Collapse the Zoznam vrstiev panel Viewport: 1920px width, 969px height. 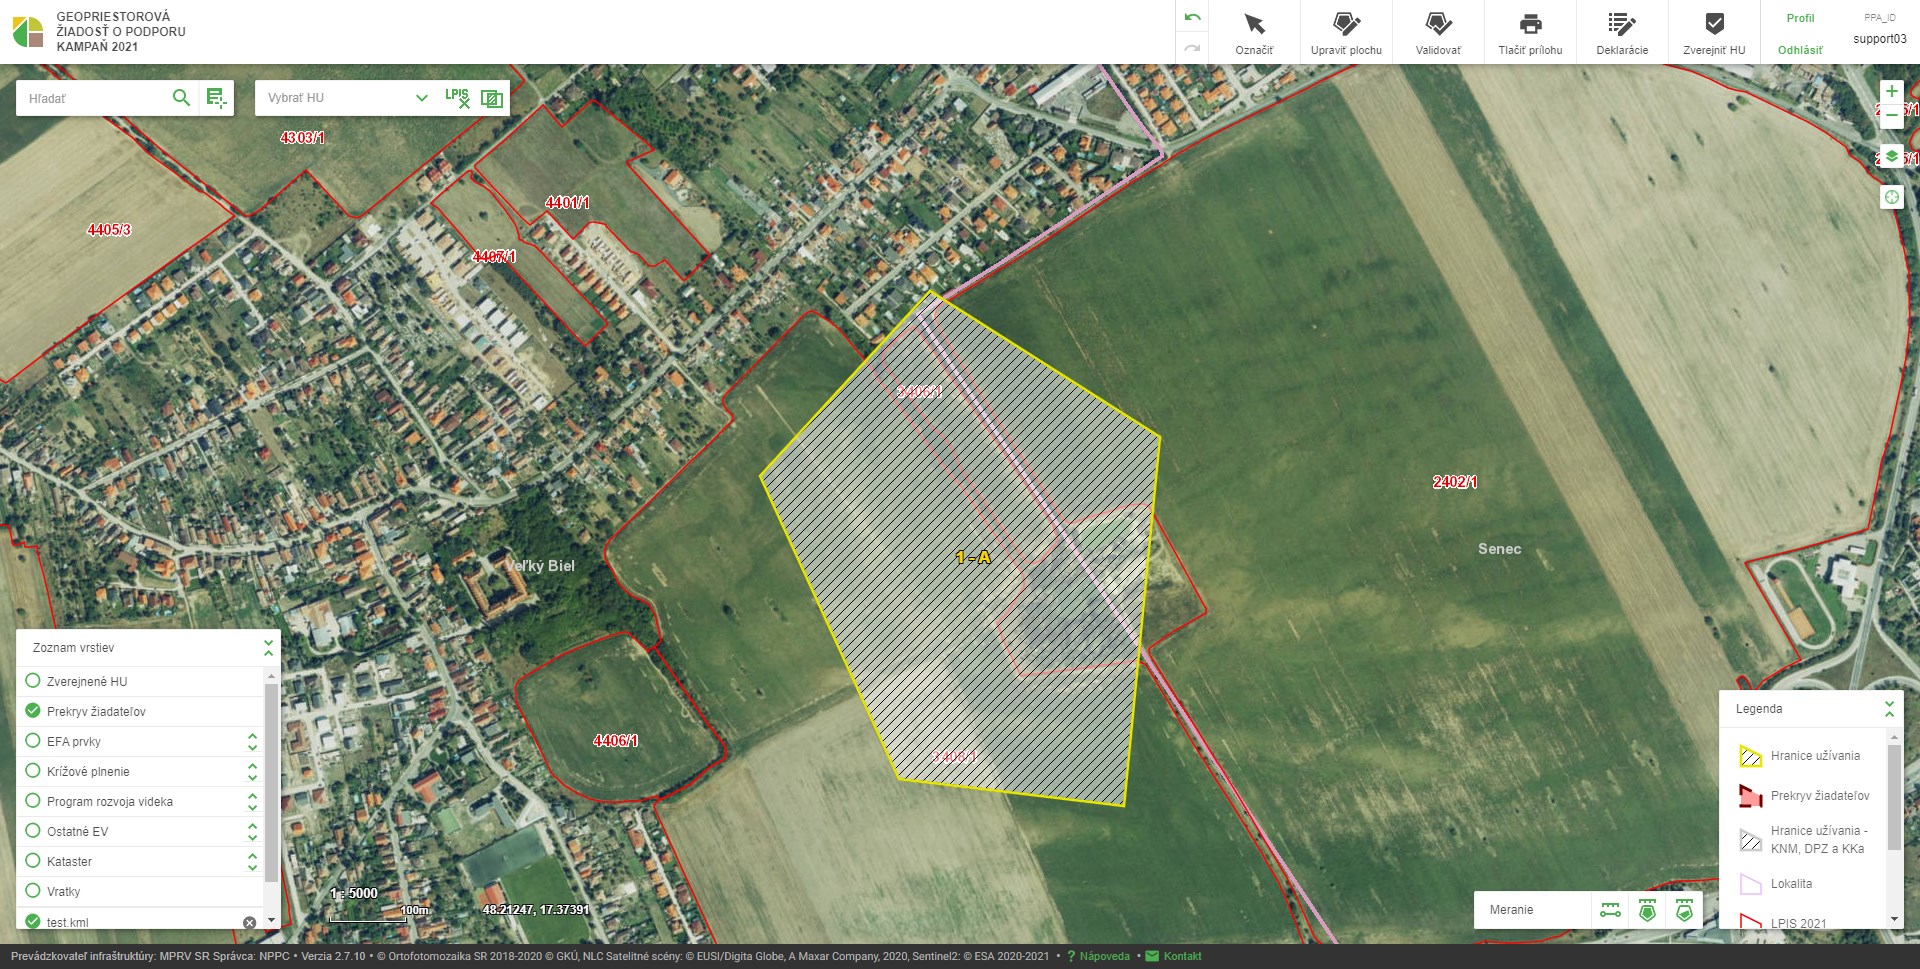[x=268, y=648]
